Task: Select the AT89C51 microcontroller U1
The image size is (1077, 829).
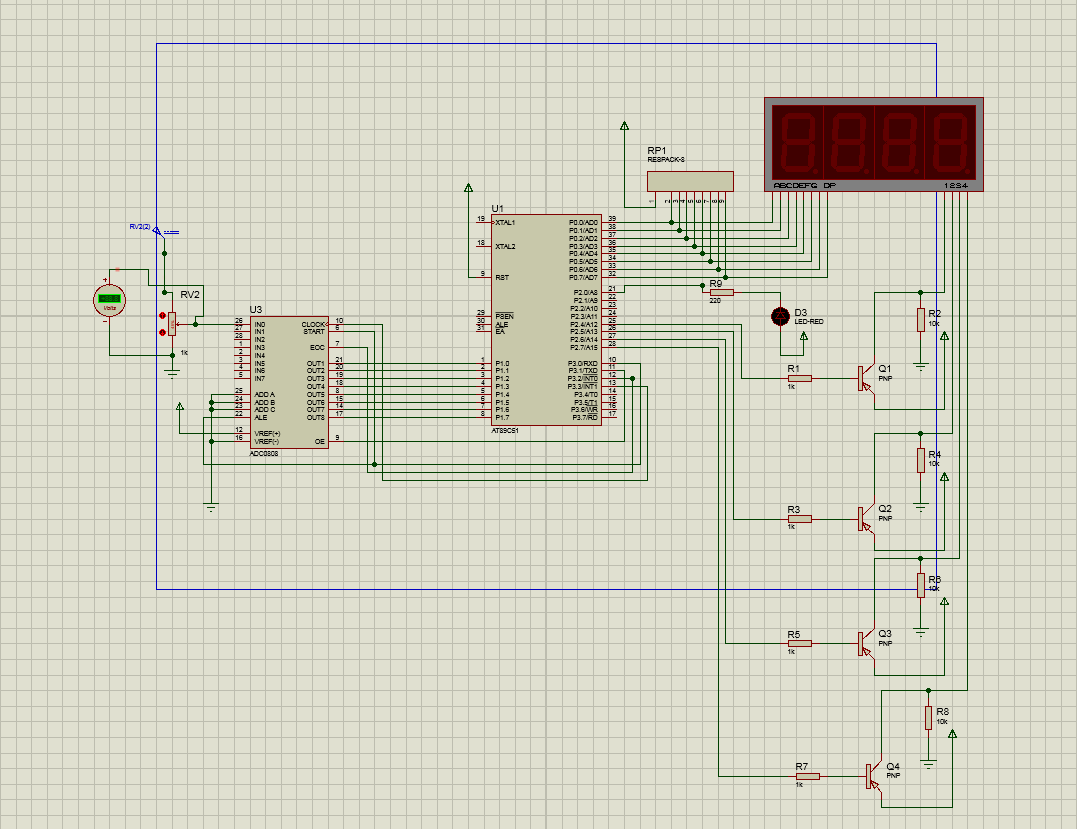Action: coord(546,319)
